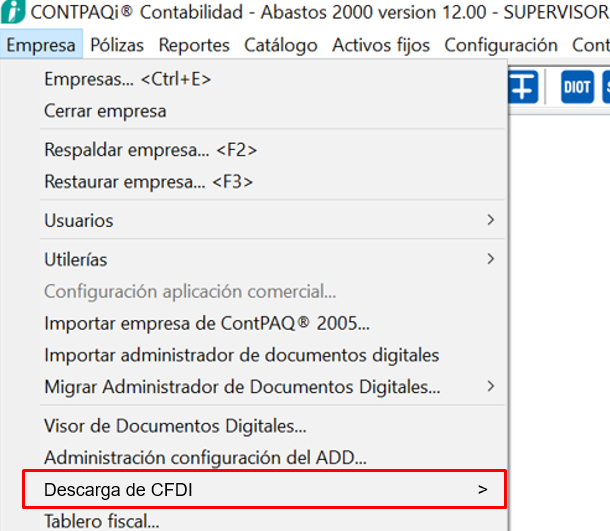
Task: Close the open Empresa menu
Action: pos(40,45)
